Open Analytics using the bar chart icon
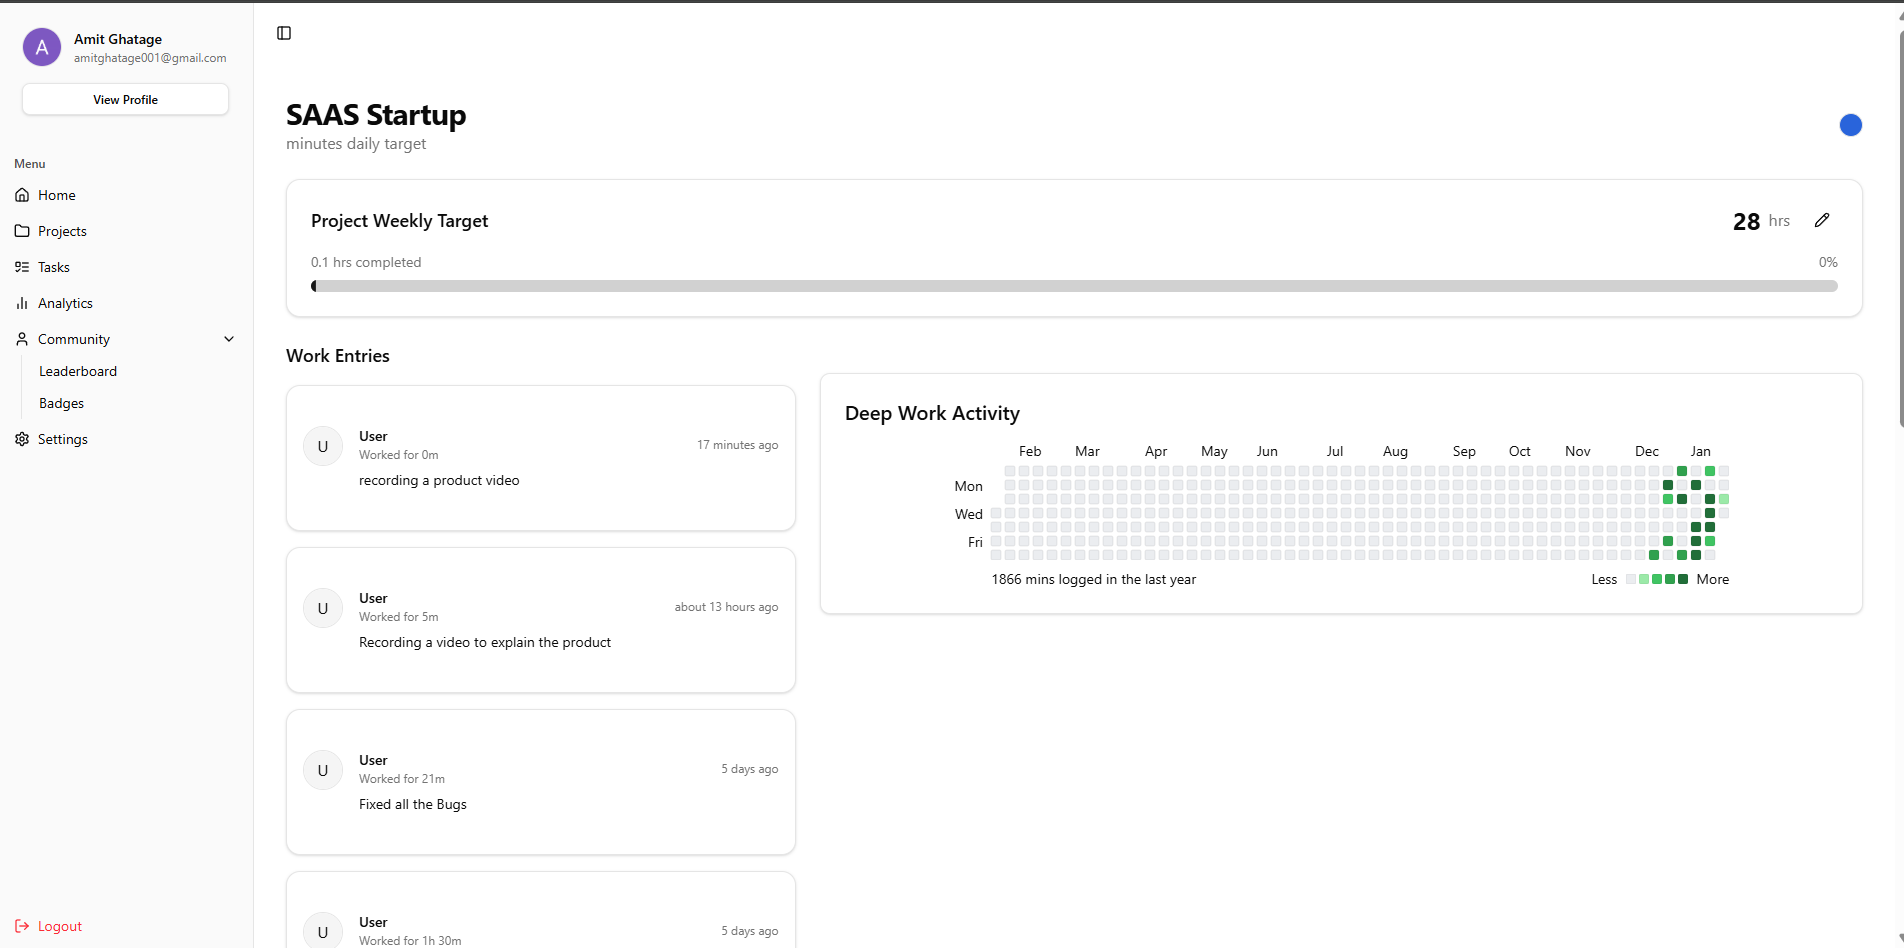The width and height of the screenshot is (1904, 948). tap(22, 303)
